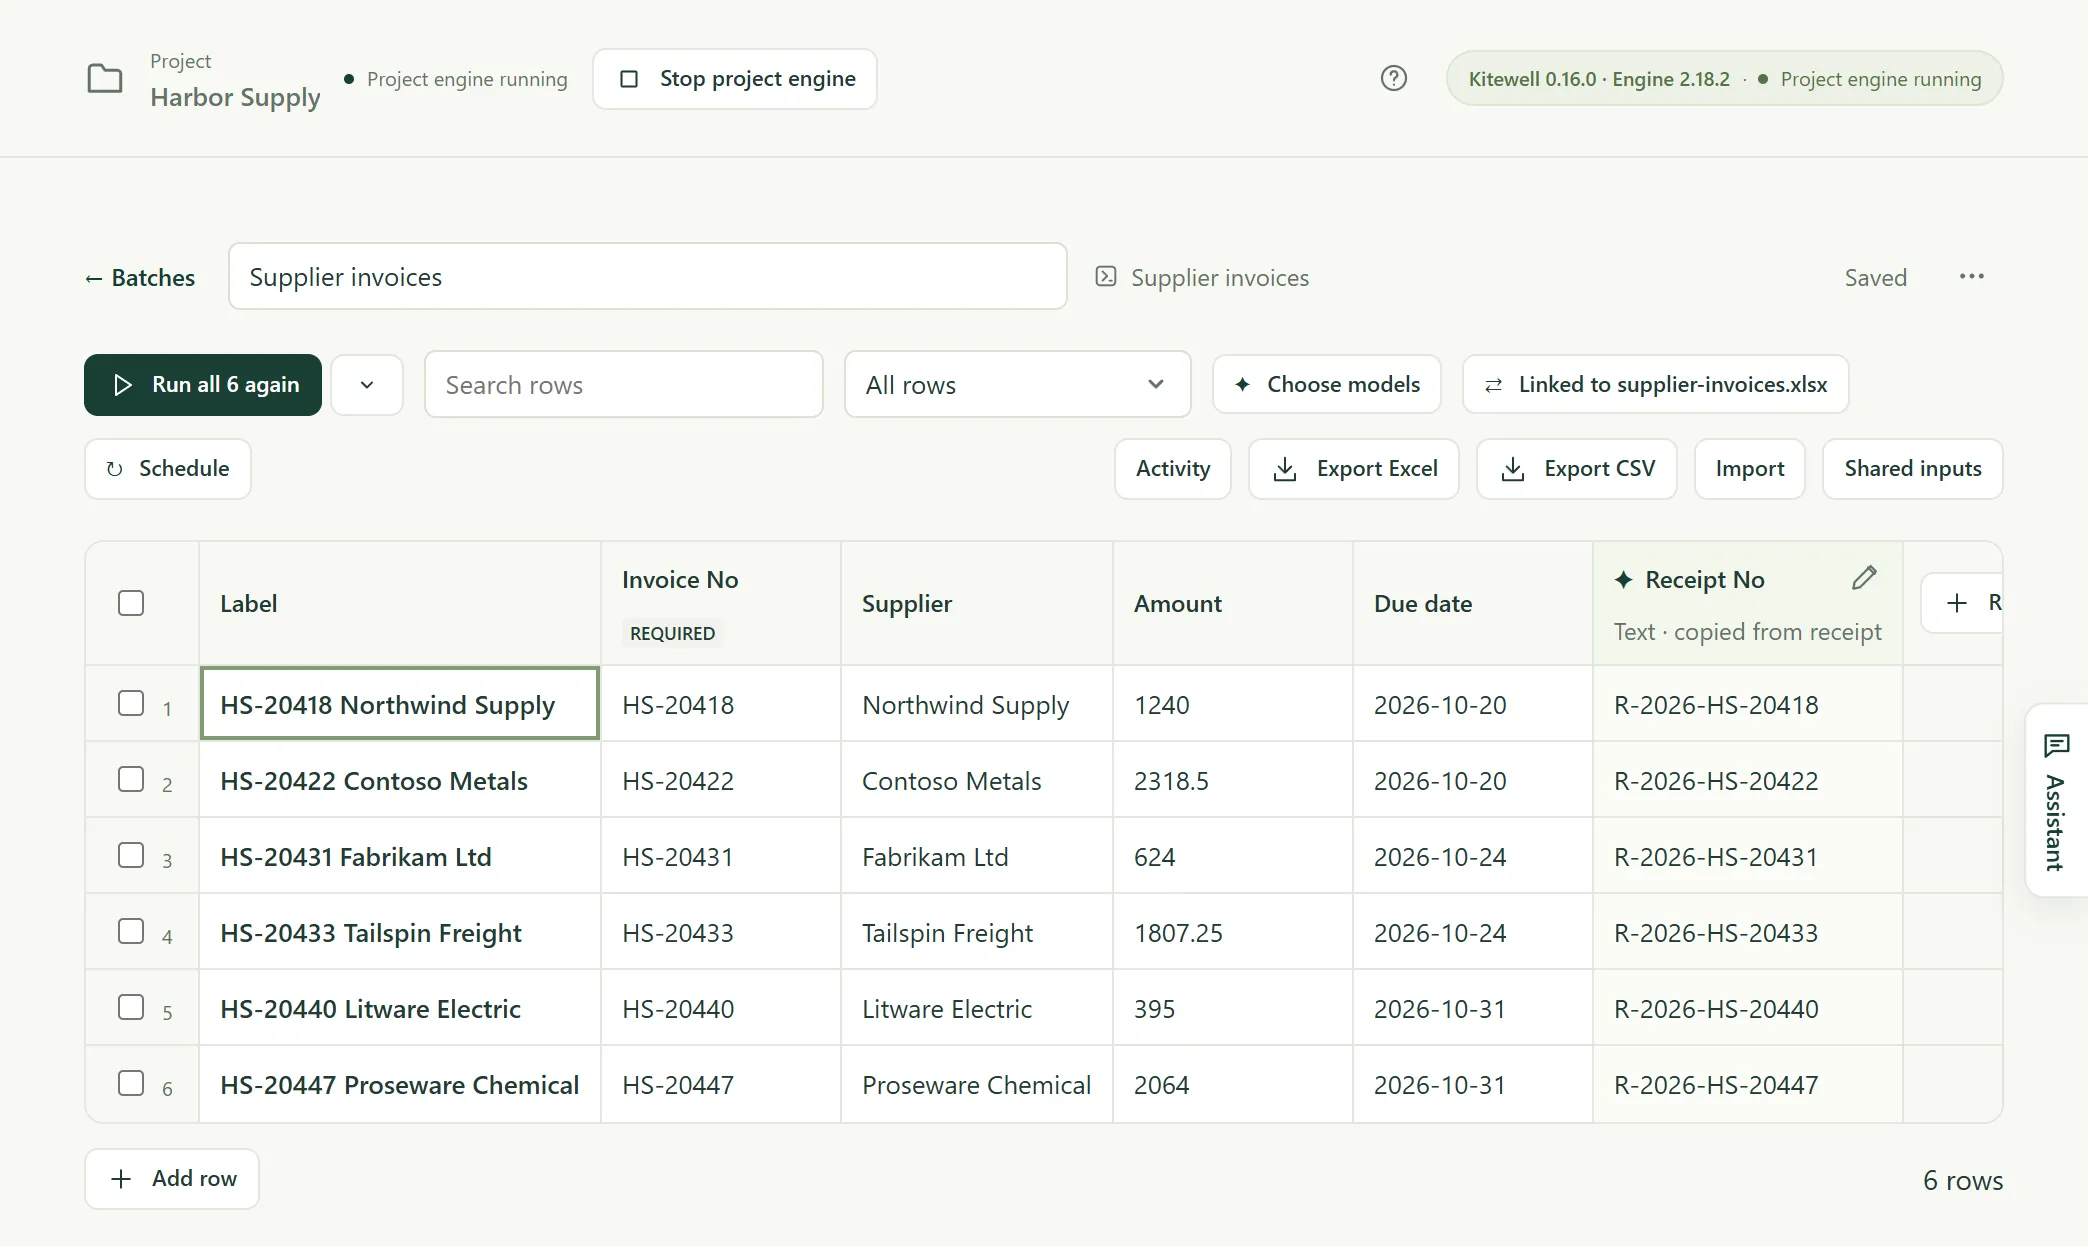Focus the Search rows field

point(624,384)
